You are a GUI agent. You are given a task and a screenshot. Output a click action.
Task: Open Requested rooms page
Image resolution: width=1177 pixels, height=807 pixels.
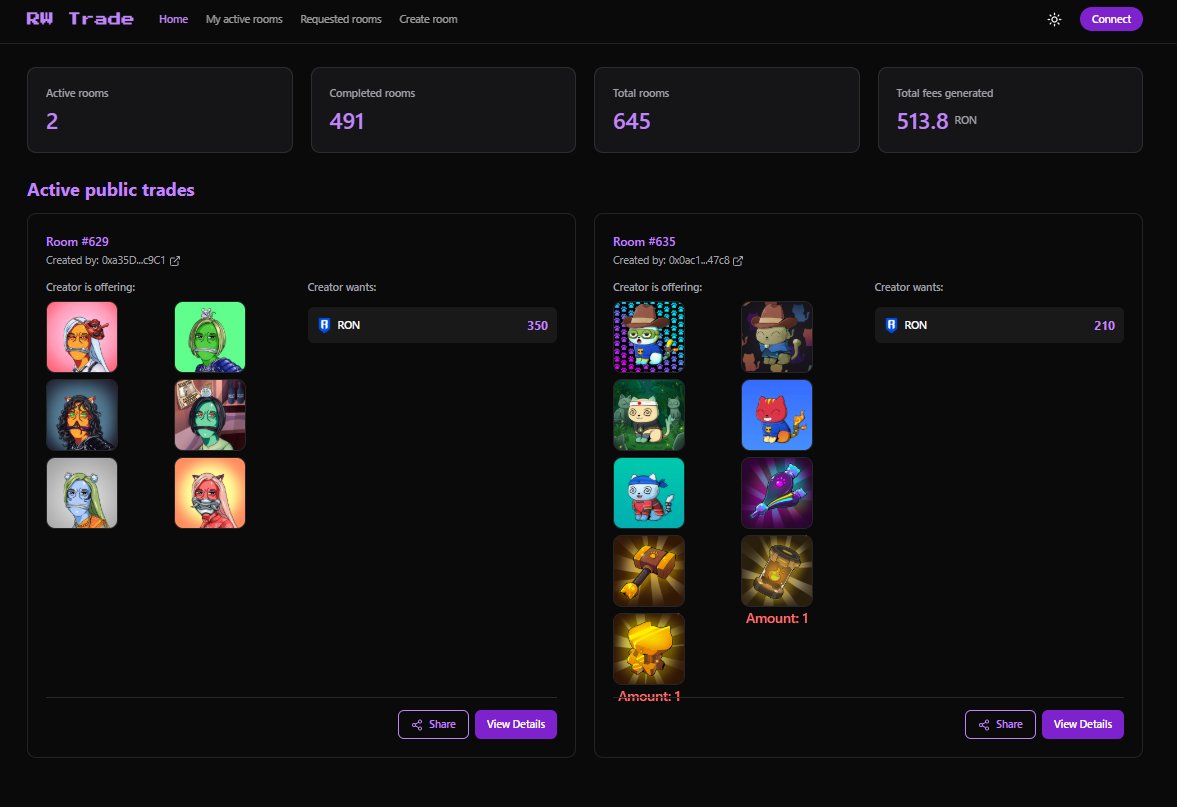(x=341, y=20)
